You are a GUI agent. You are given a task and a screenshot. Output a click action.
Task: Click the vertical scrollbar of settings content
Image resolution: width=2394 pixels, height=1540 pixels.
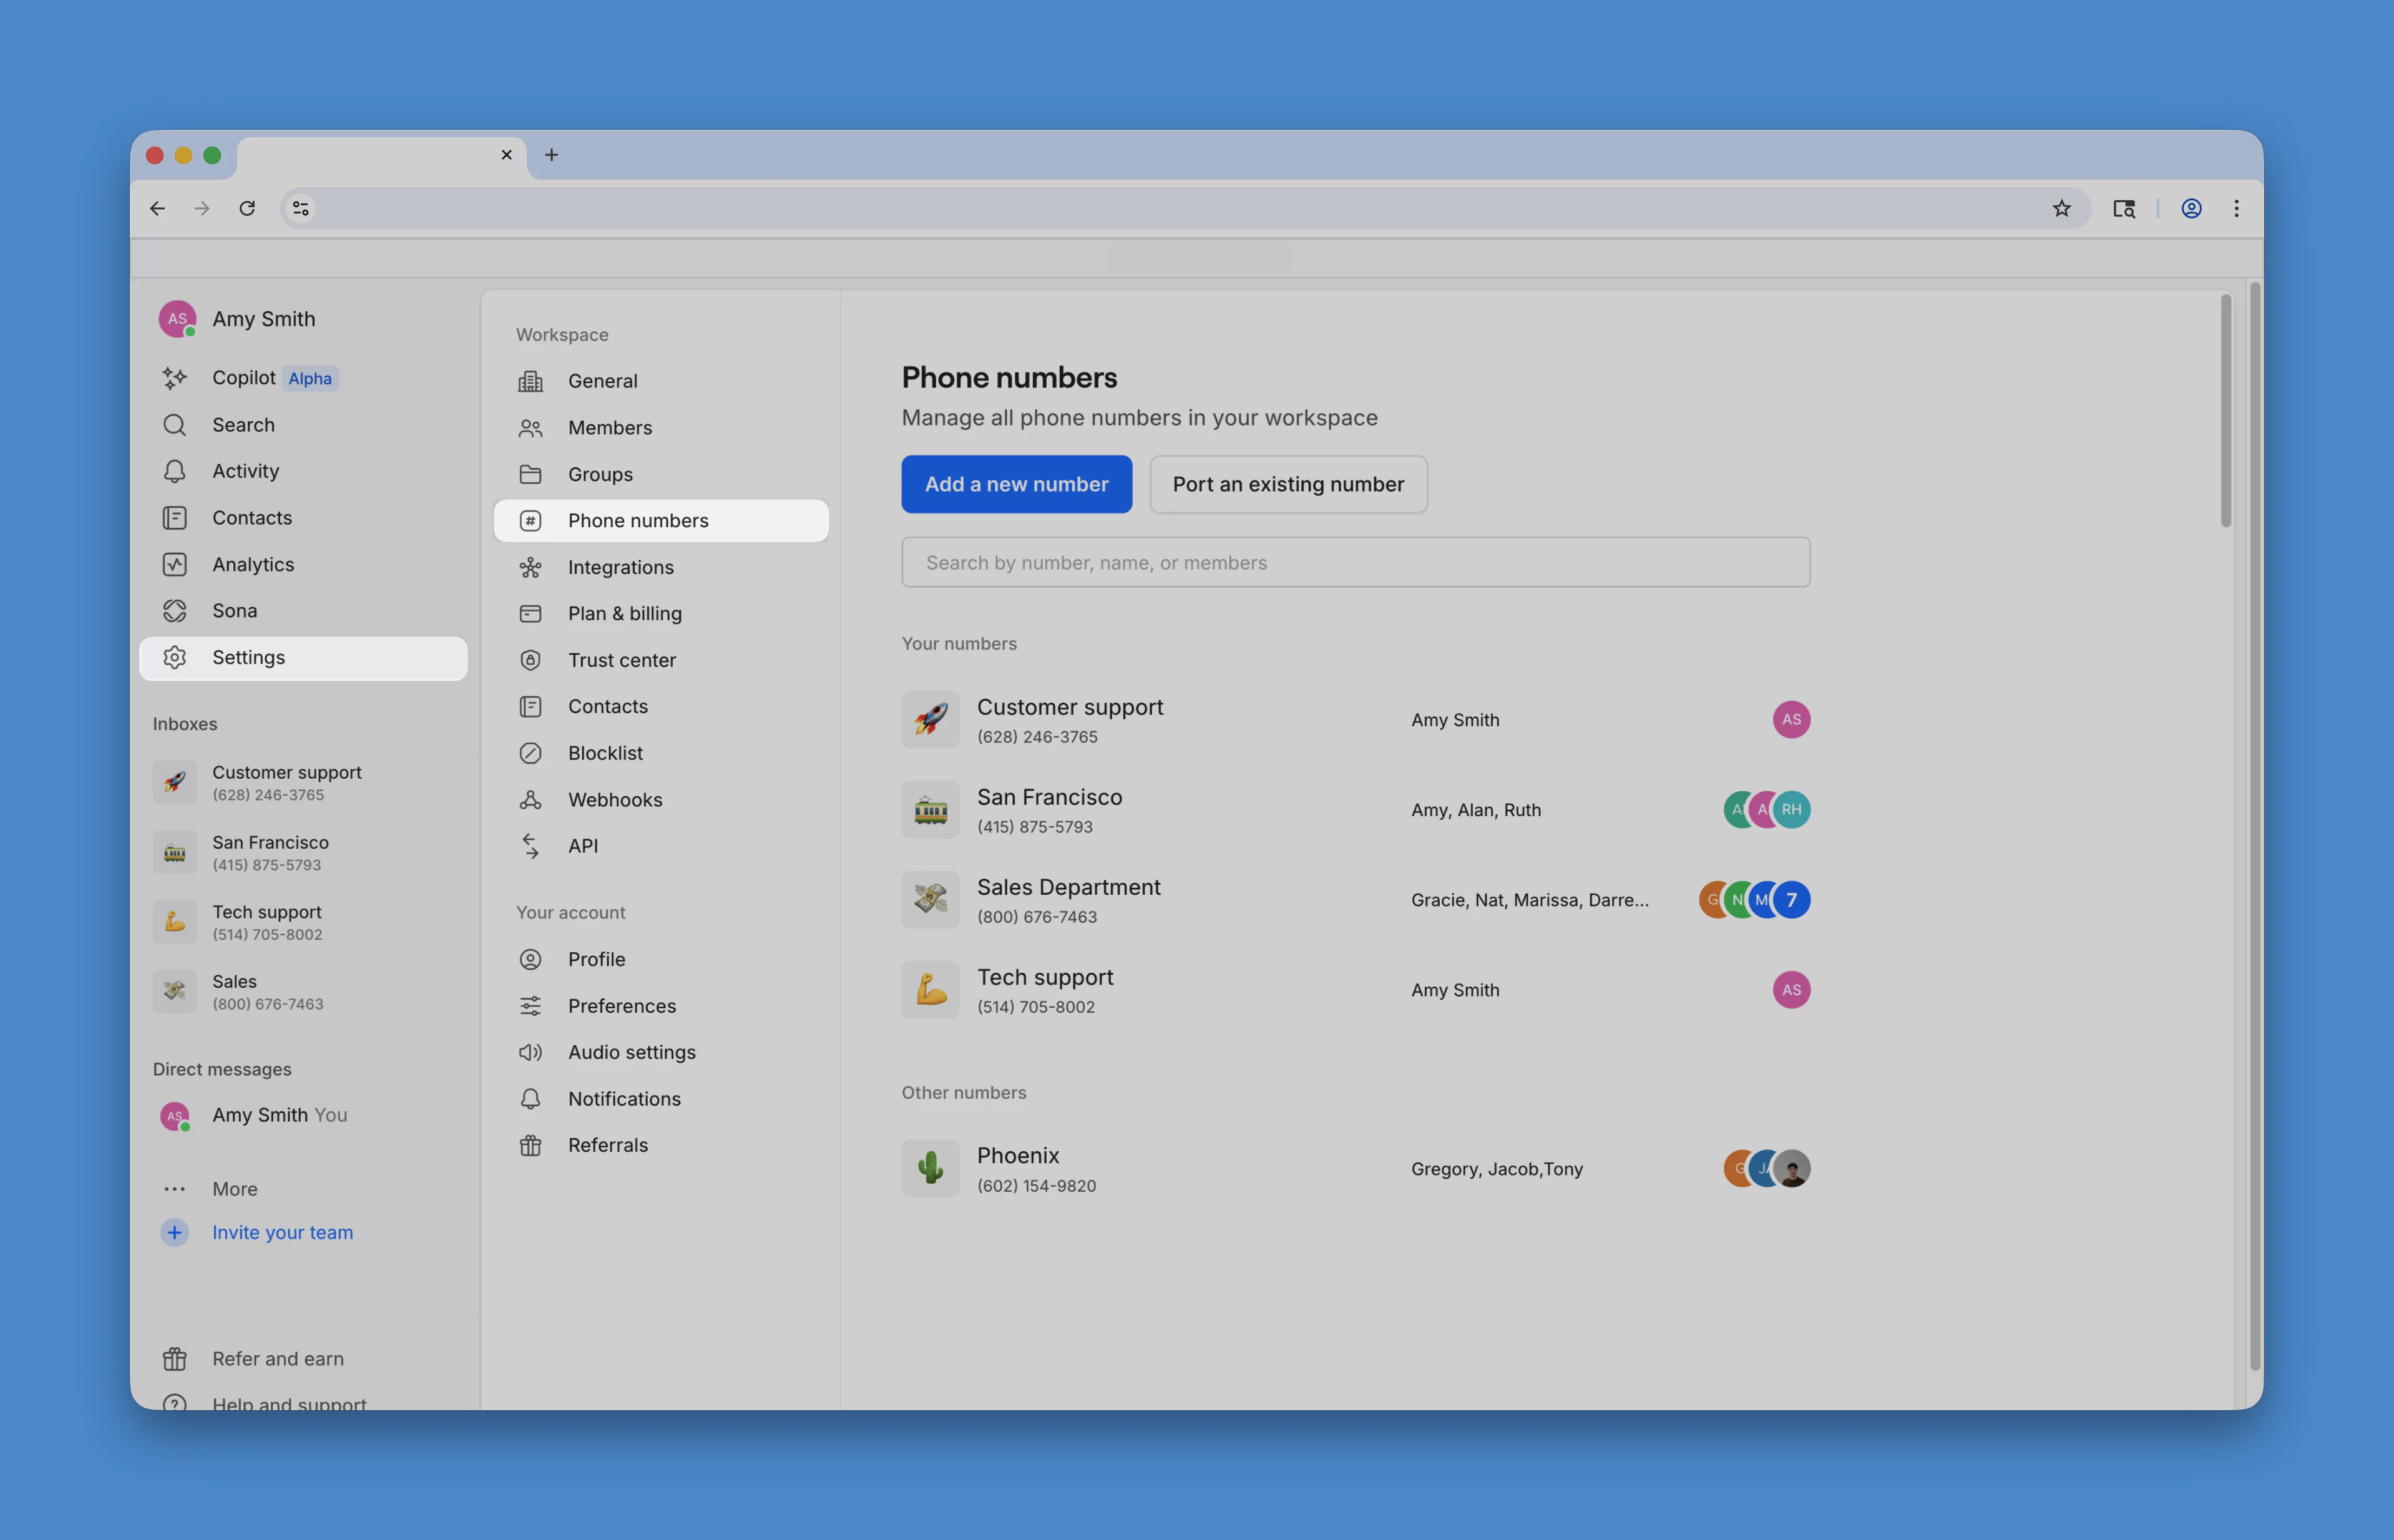click(2225, 411)
